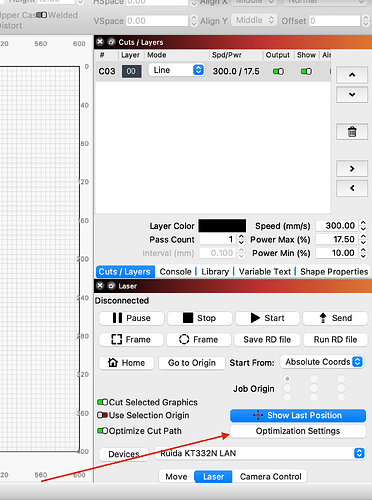
Task: Switch to the Move tab
Action: pyautogui.click(x=176, y=477)
